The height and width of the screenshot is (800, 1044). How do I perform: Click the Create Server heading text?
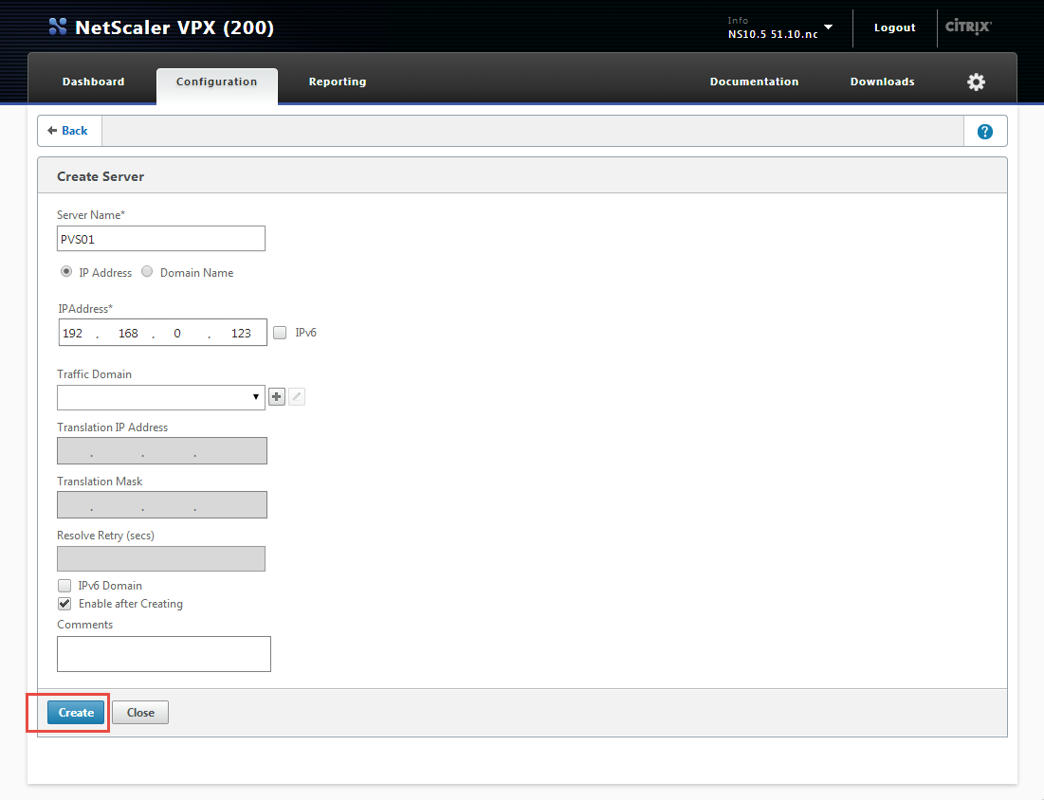[101, 176]
